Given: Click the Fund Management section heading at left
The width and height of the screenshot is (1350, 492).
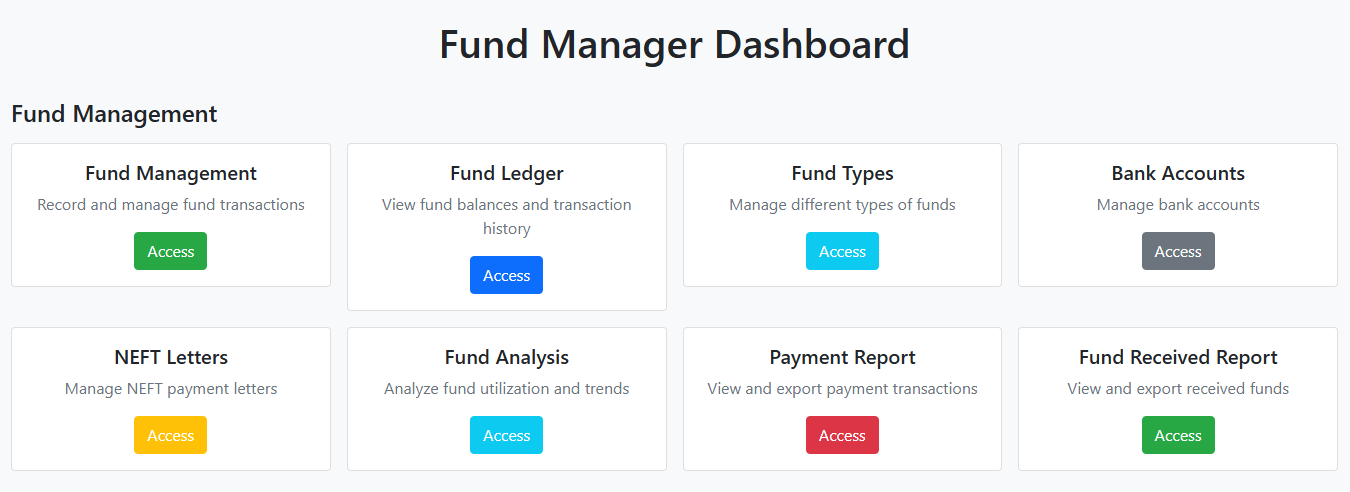Looking at the screenshot, I should coord(114,114).
